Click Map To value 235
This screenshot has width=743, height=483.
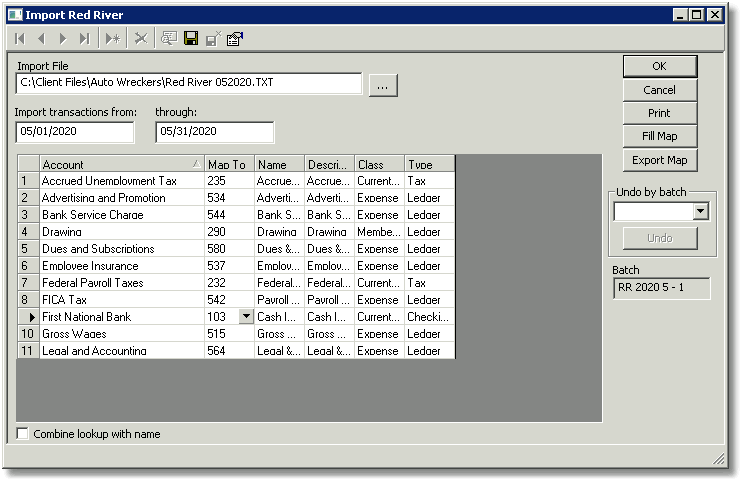[x=229, y=181]
